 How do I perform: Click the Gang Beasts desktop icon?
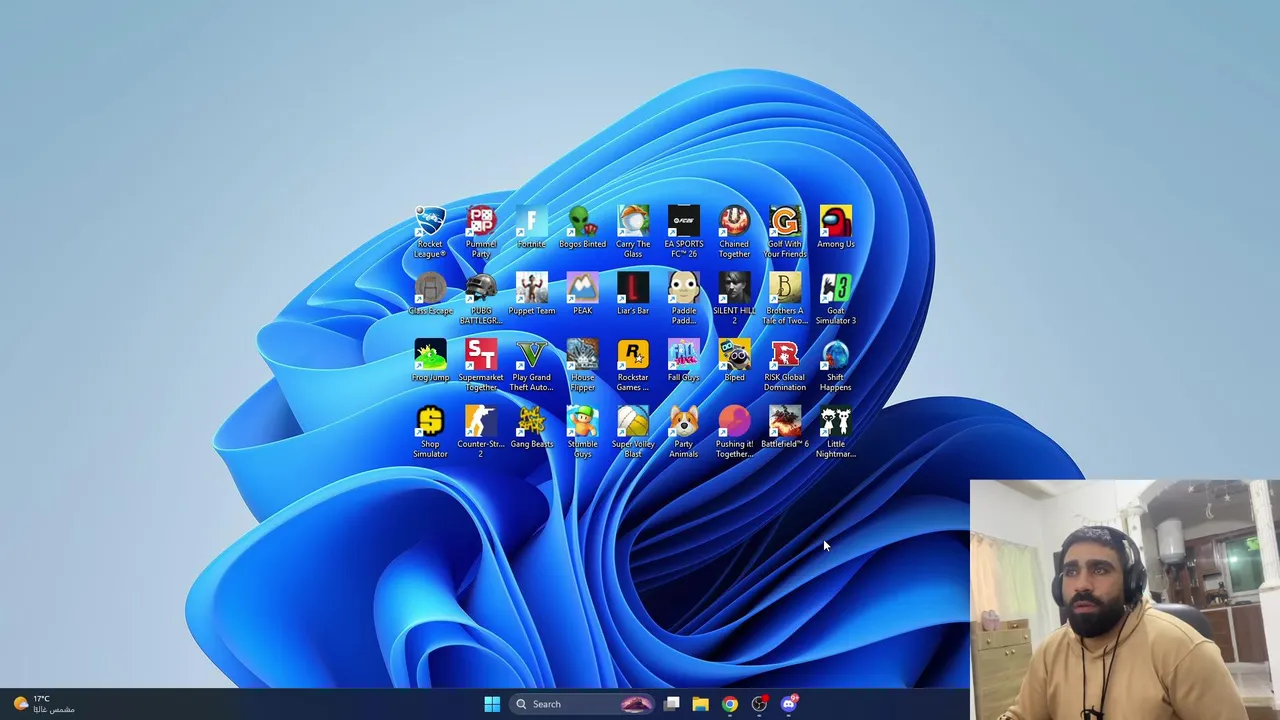[532, 428]
